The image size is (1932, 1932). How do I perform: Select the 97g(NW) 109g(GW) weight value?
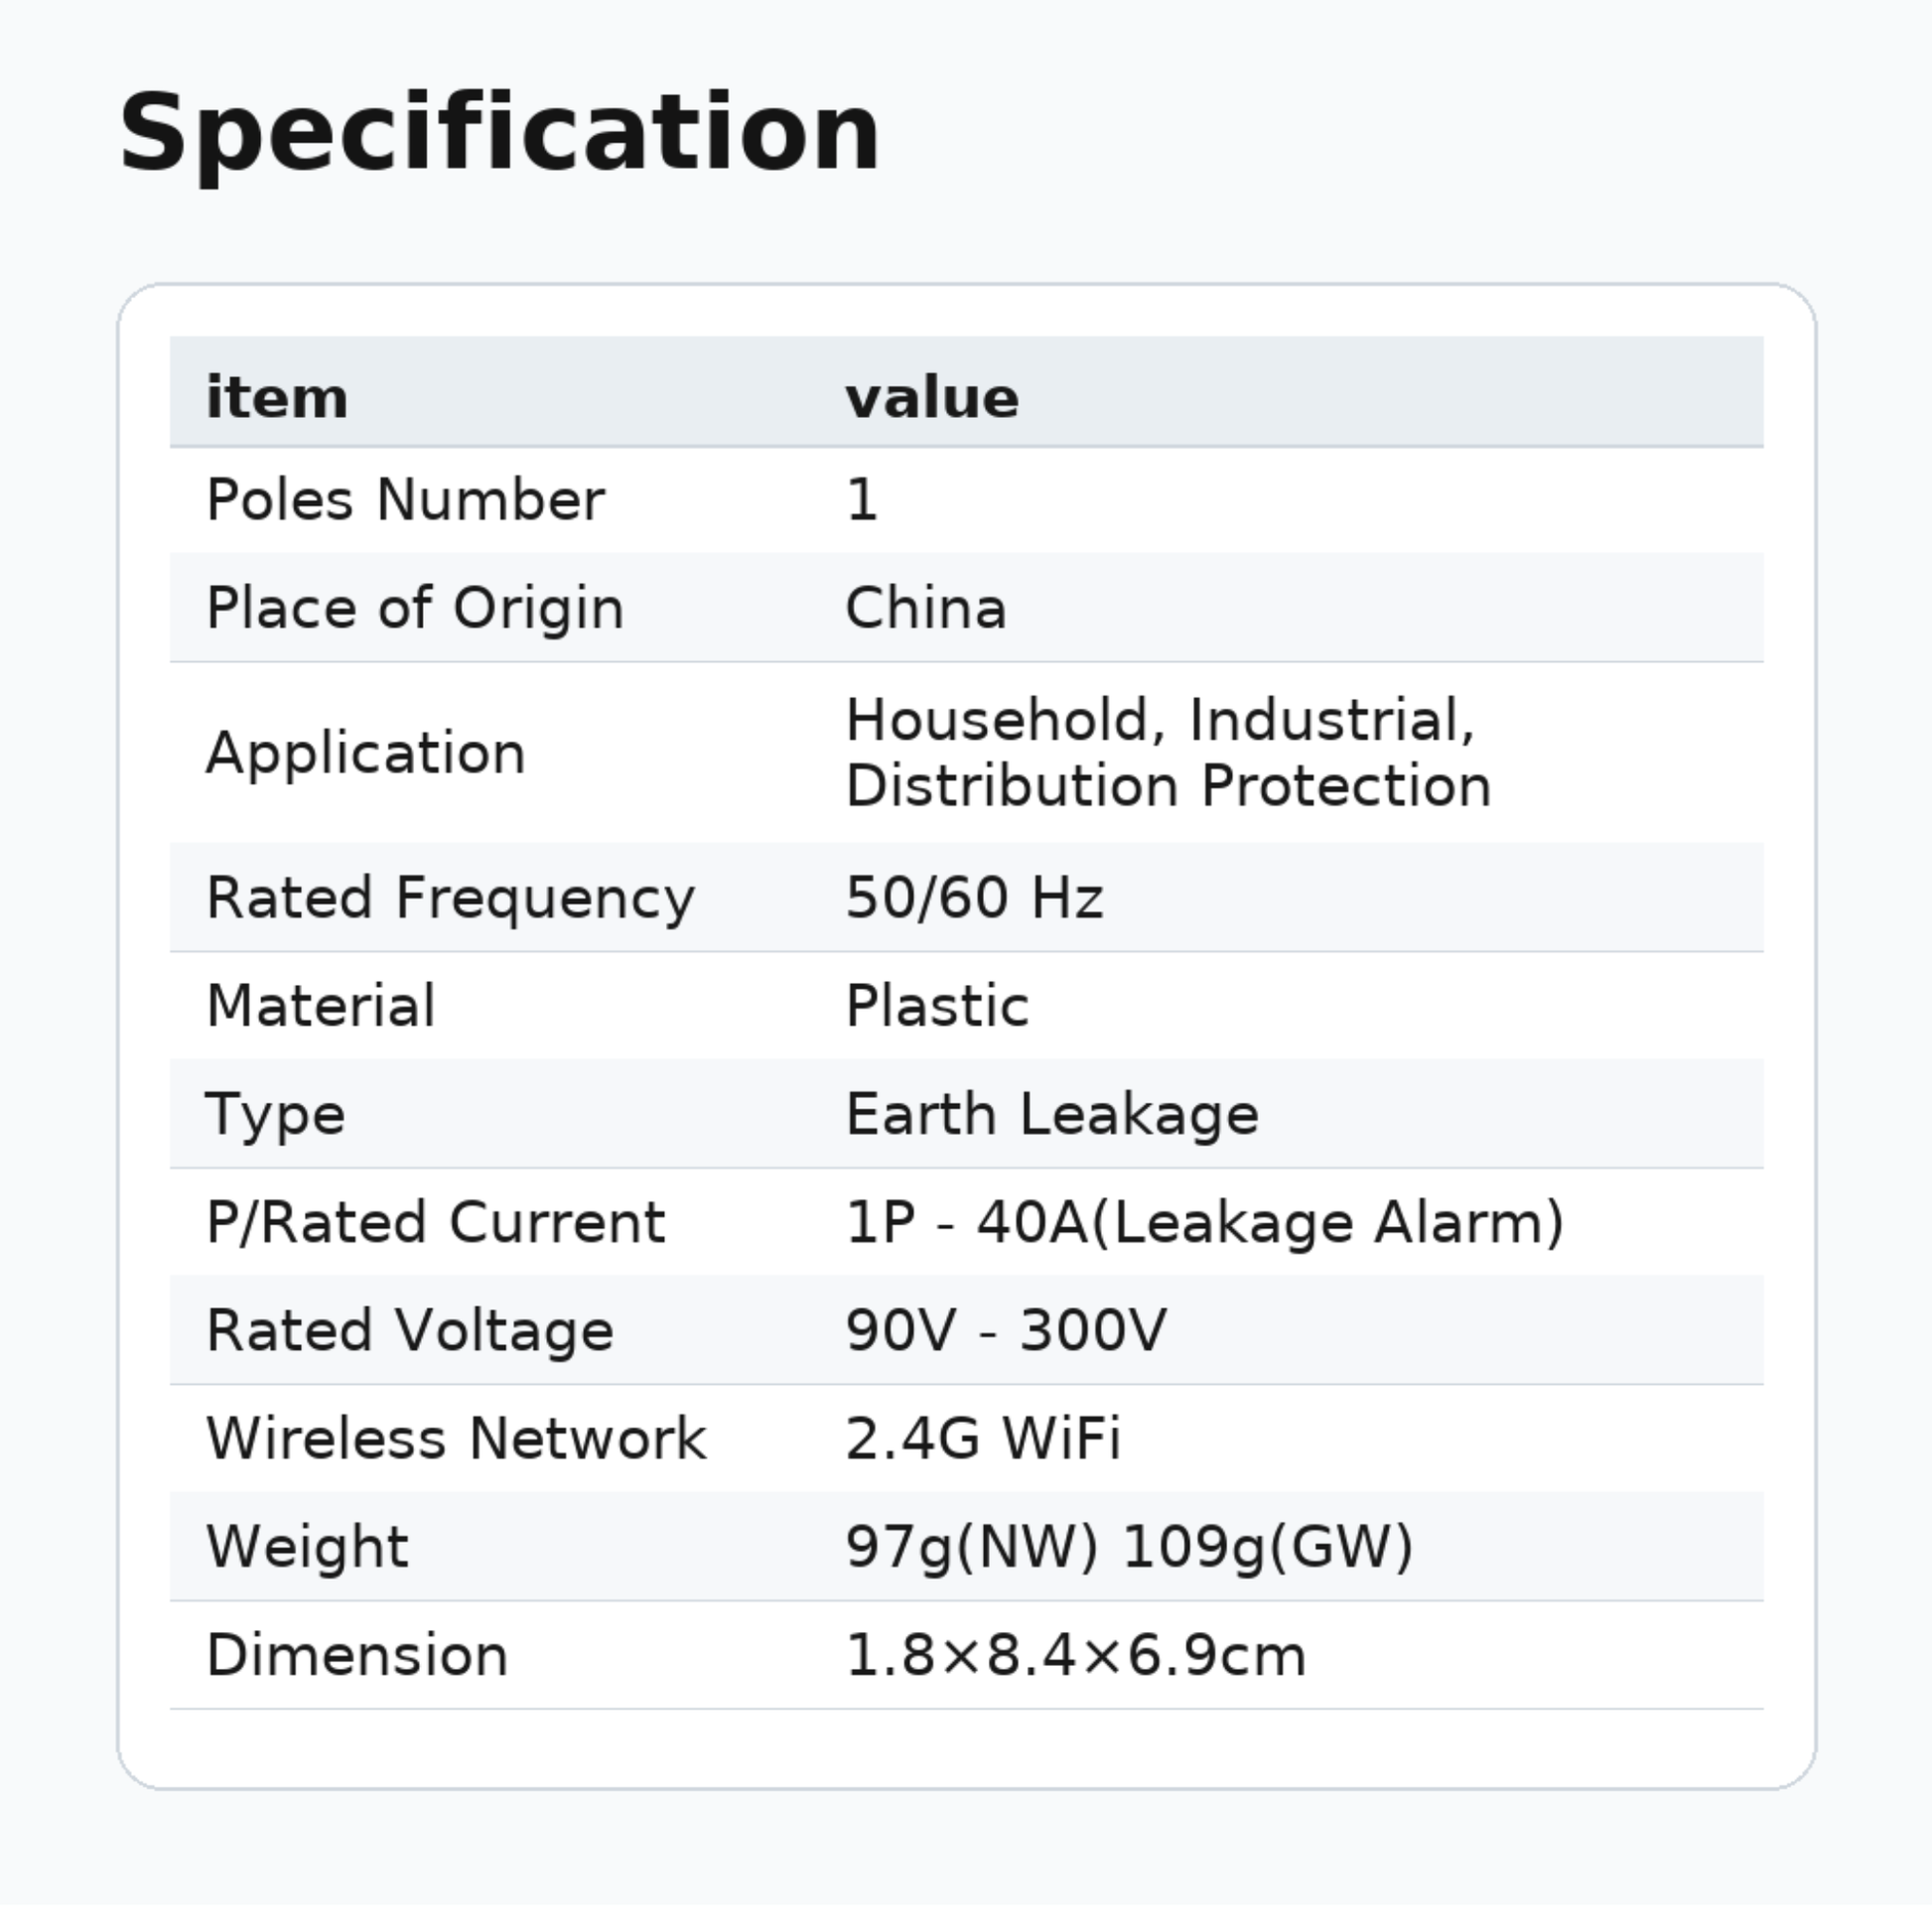pos(1129,1547)
